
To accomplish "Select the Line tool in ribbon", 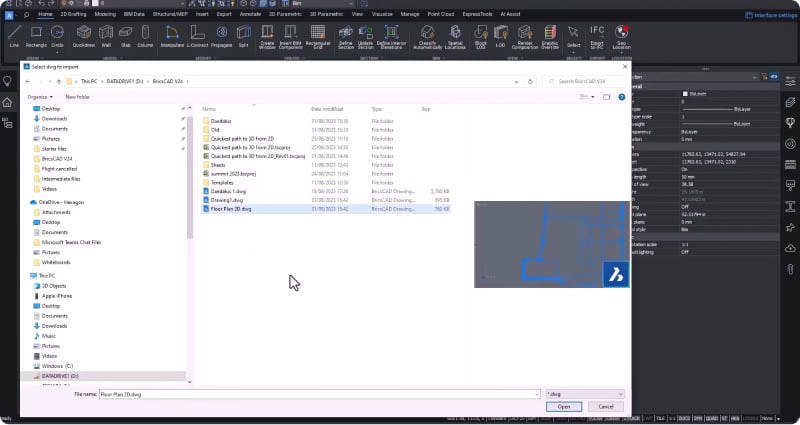I will pyautogui.click(x=14, y=36).
